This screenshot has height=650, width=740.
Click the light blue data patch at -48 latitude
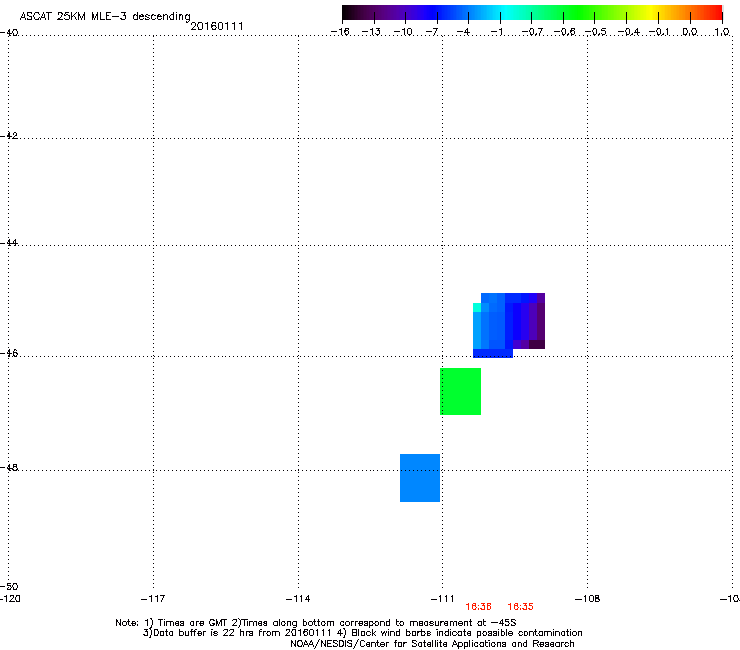420,478
